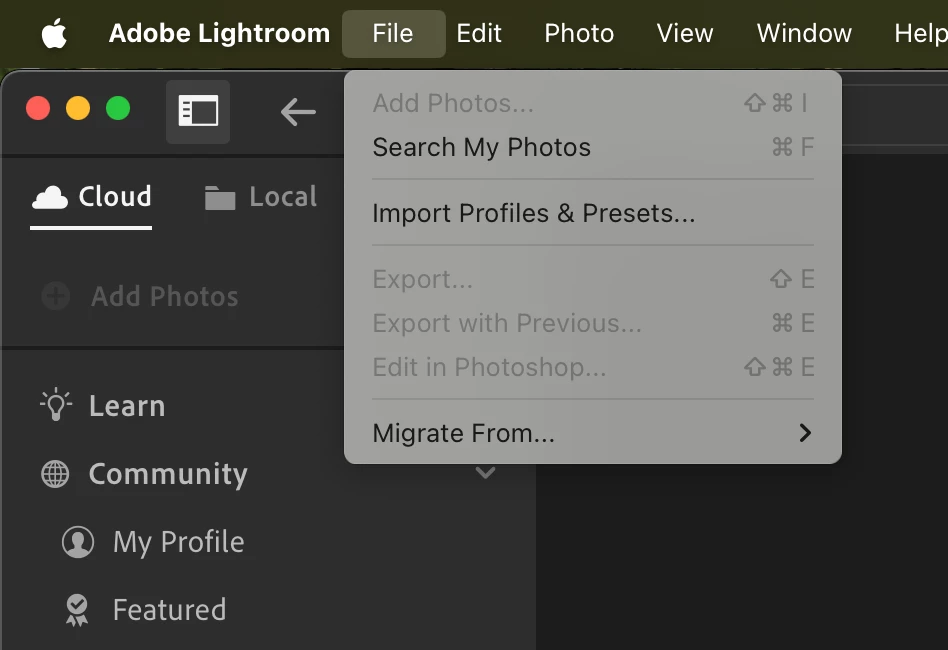Open the Migrate From... submenu
Screen dimensions: 948x650
[x=592, y=434]
